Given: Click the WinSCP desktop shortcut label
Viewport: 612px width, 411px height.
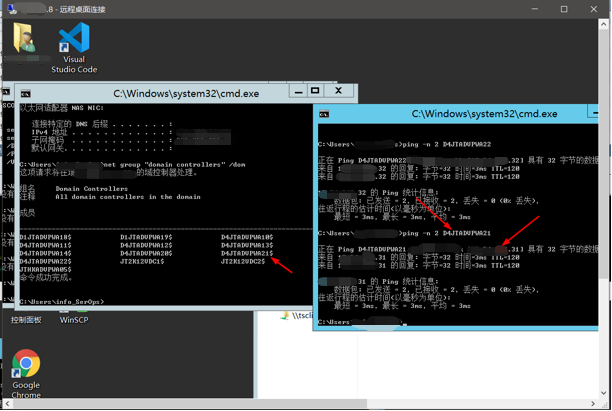Looking at the screenshot, I should tap(74, 320).
